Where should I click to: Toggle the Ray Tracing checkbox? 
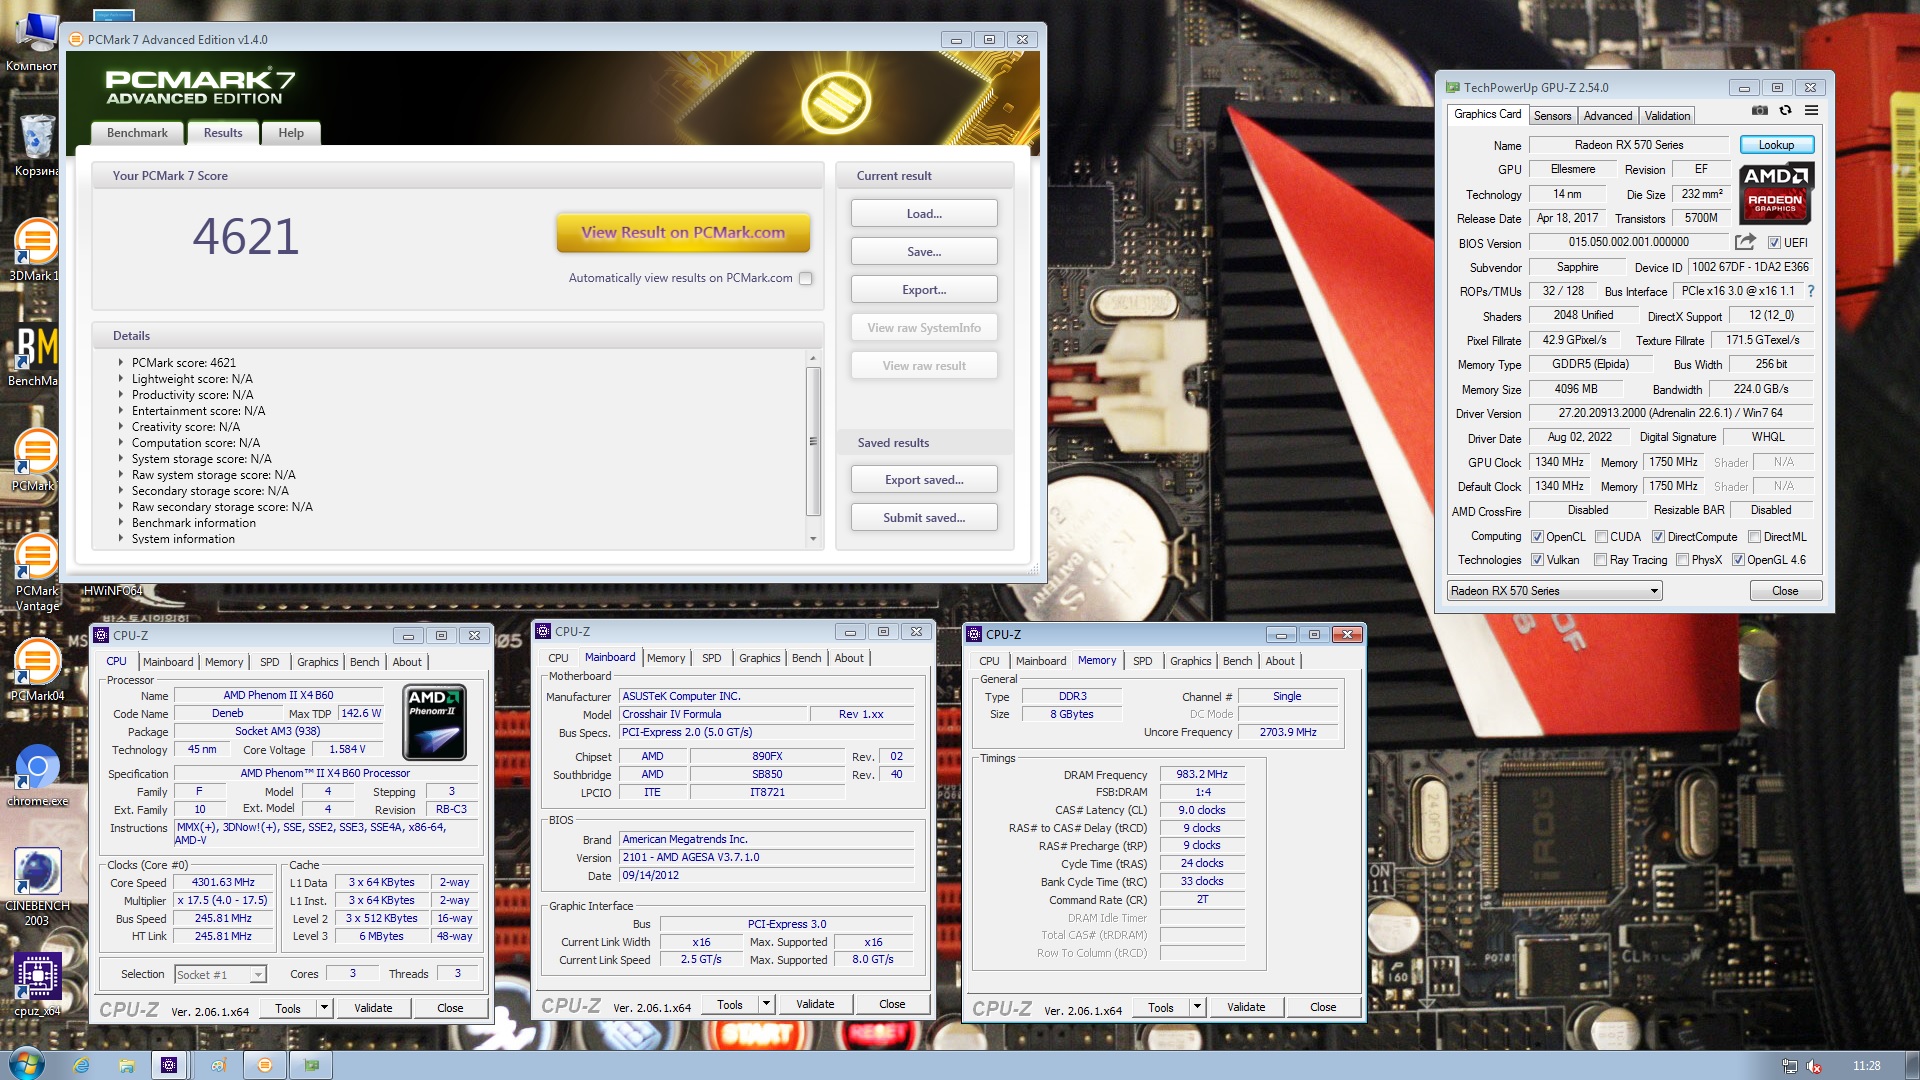coord(1601,560)
